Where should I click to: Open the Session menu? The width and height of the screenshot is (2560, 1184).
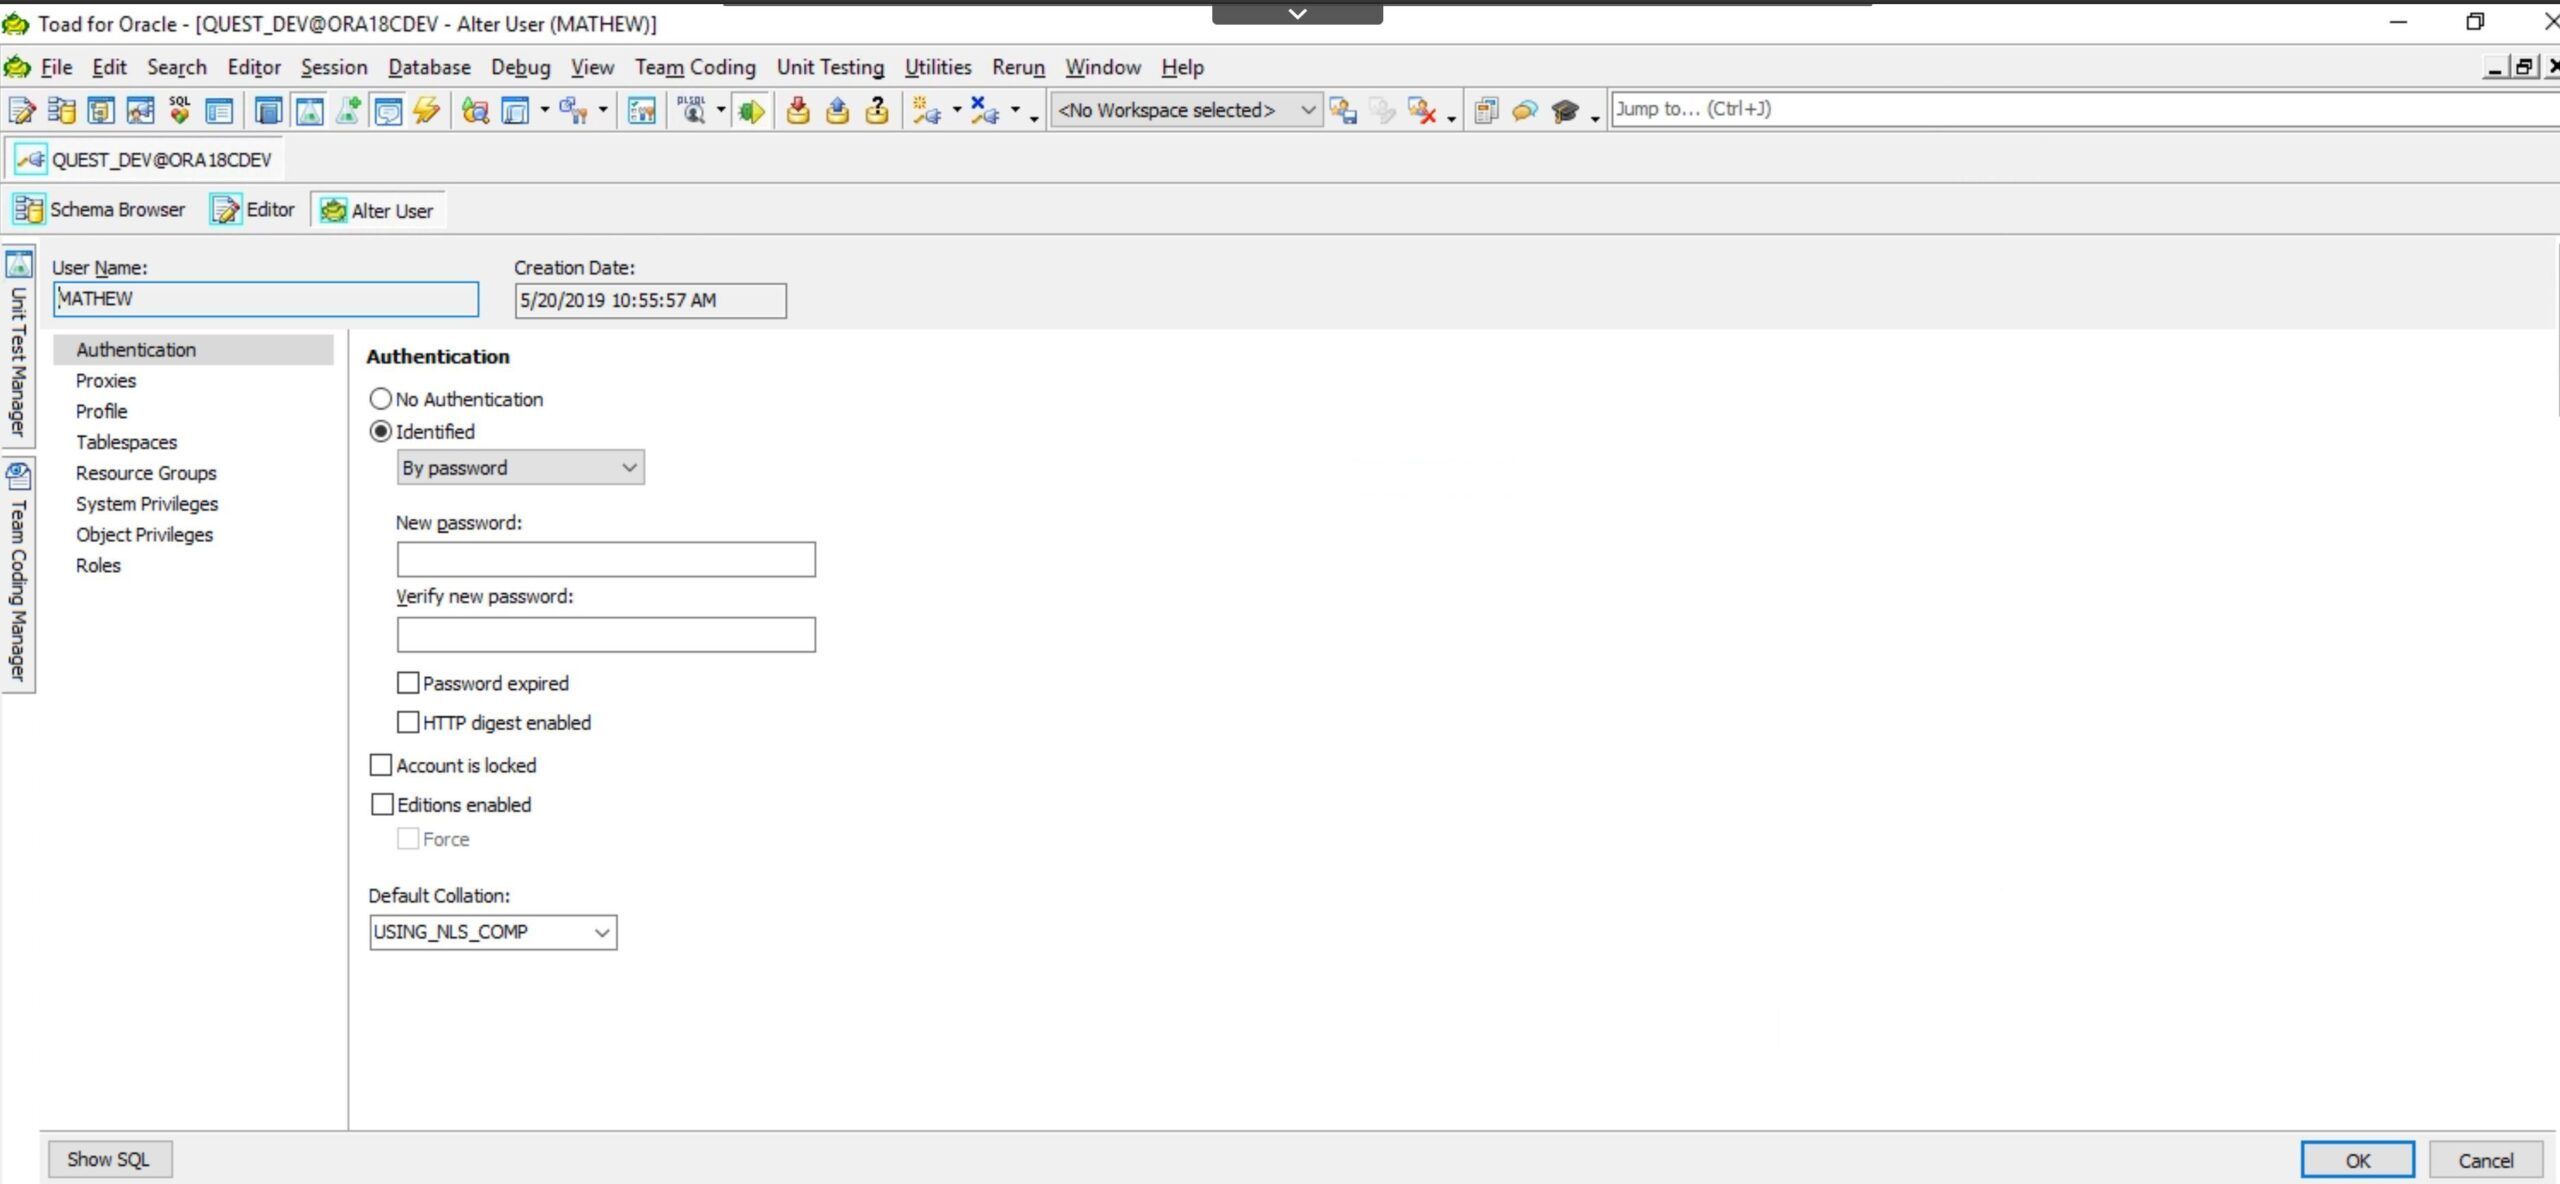point(334,67)
